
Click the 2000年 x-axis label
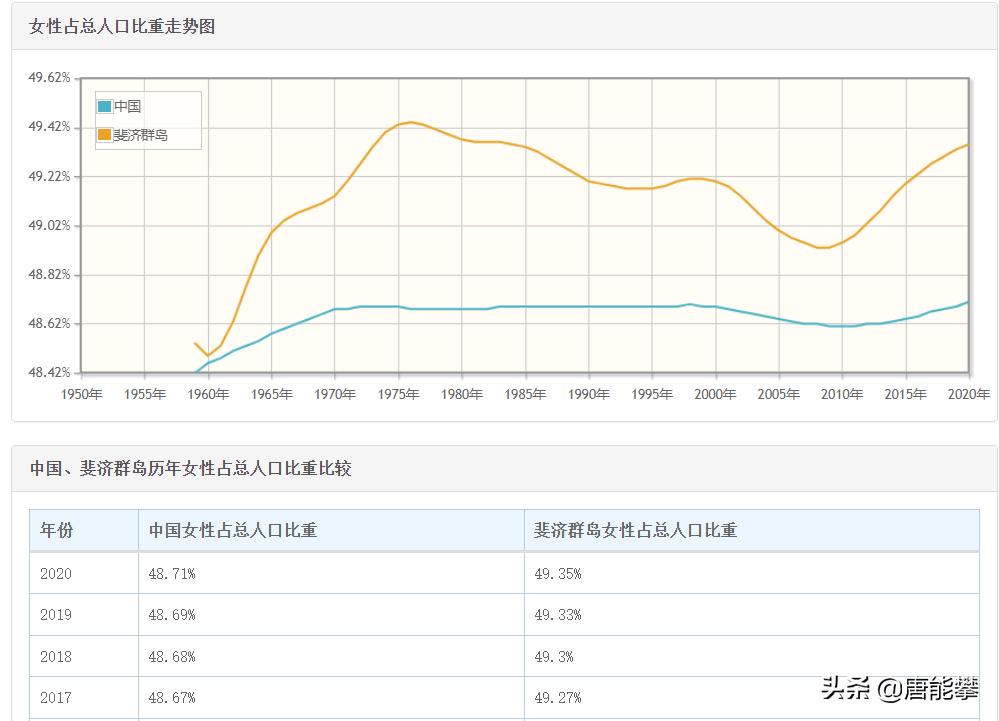coord(715,394)
